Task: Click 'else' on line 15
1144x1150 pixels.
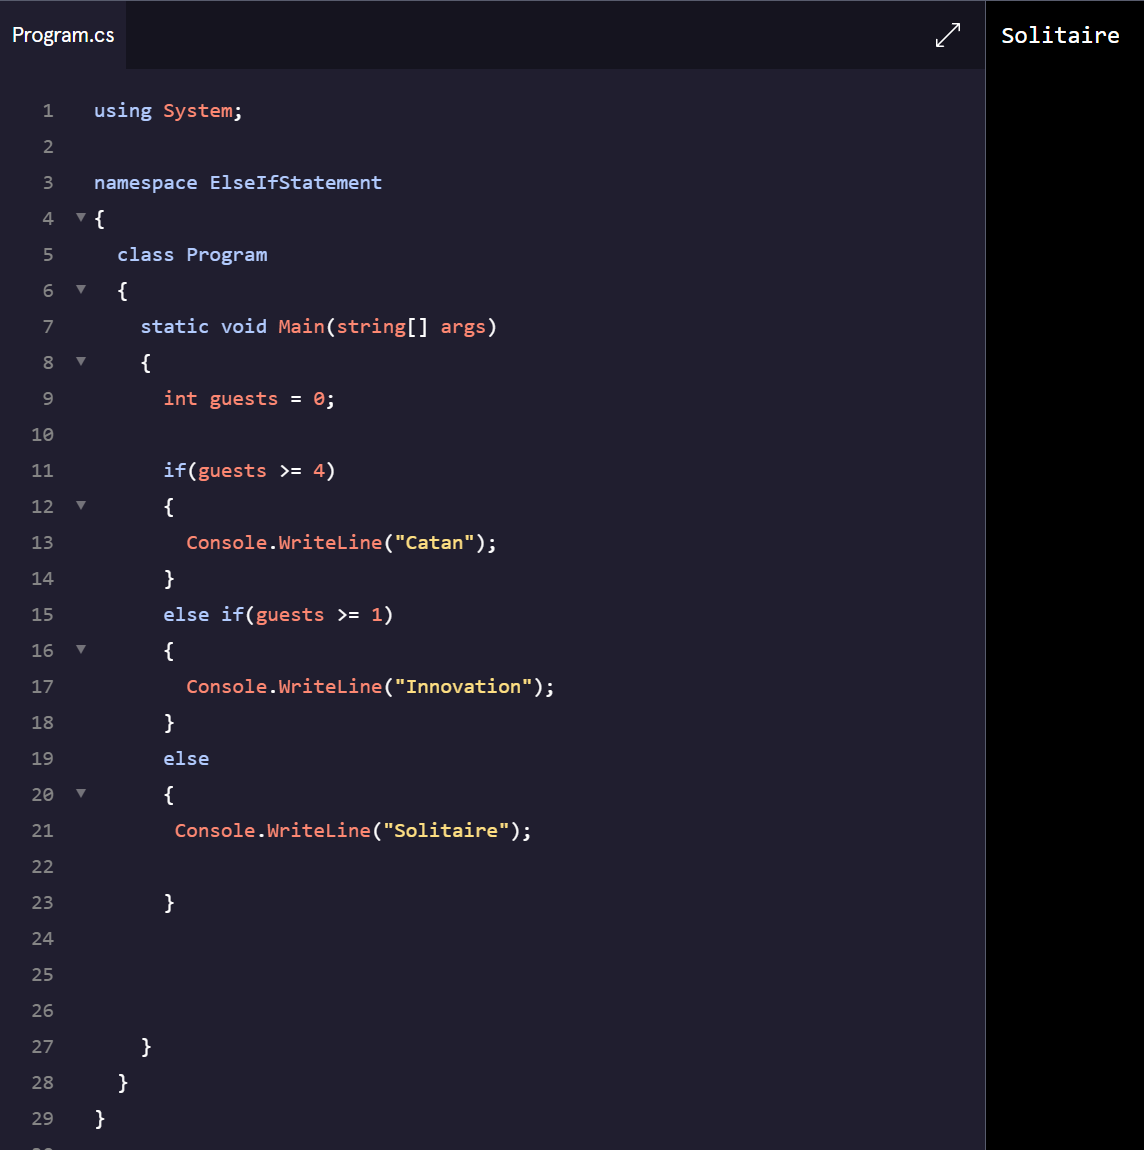Action: point(186,615)
